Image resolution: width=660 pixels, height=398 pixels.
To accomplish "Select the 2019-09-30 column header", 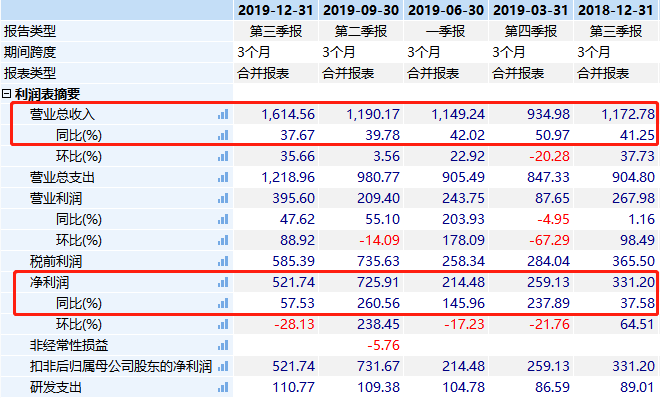I will (361, 10).
